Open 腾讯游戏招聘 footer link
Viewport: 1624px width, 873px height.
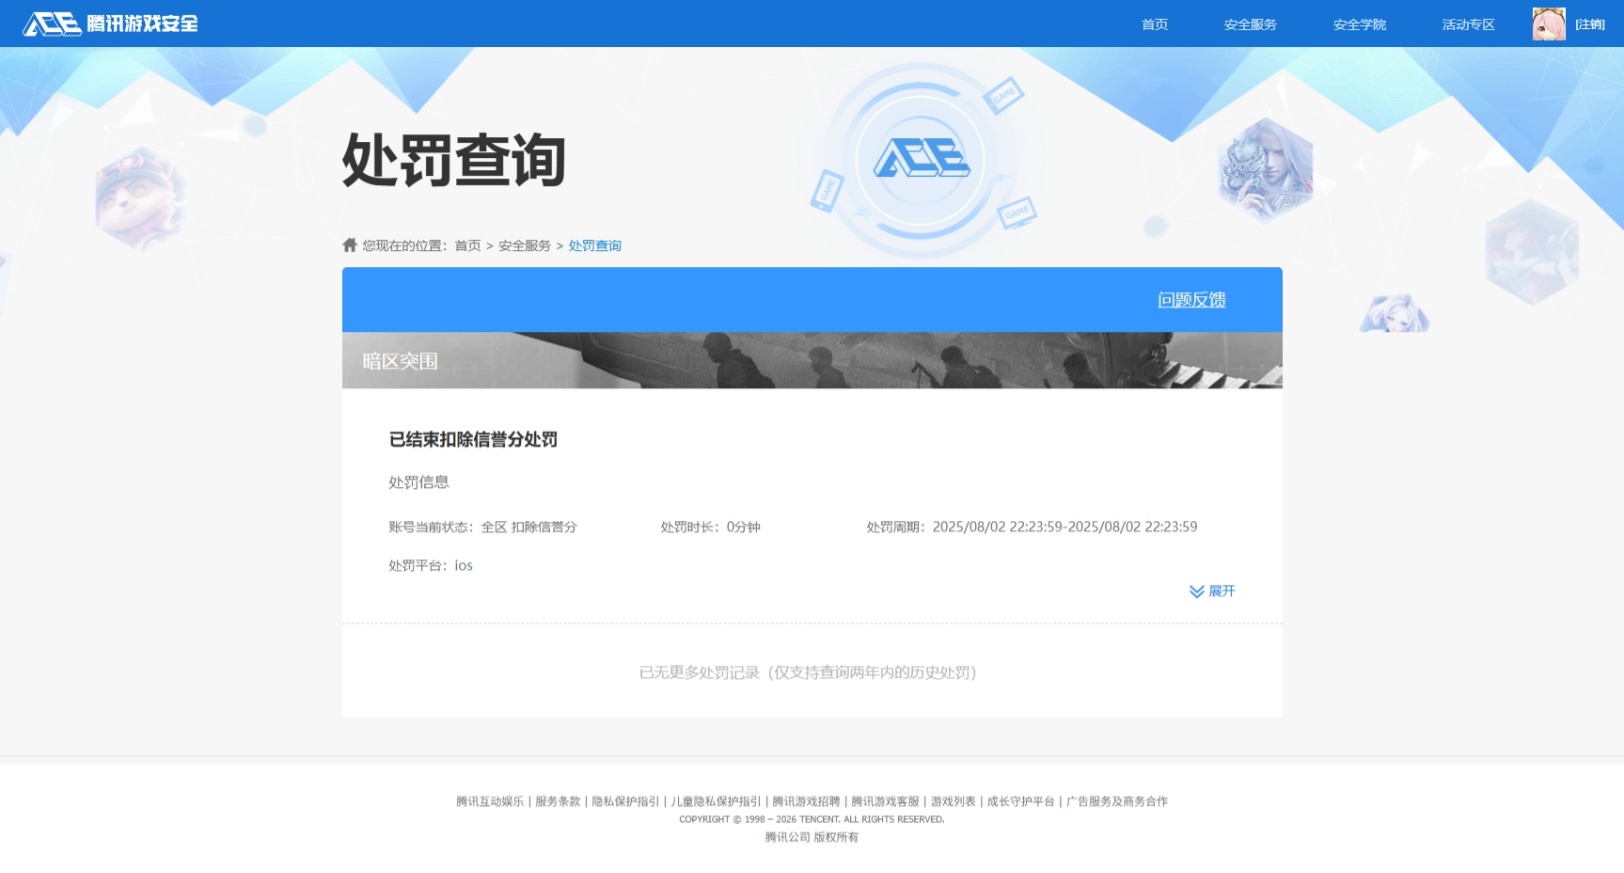(806, 802)
